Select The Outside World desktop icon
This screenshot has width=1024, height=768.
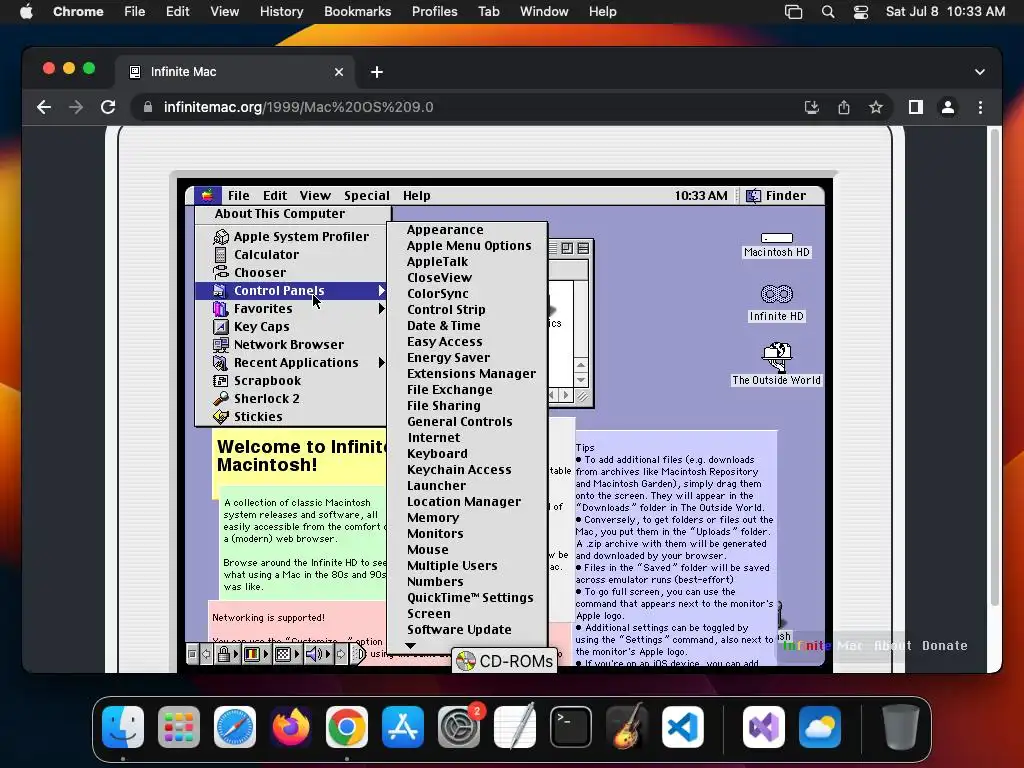point(776,363)
